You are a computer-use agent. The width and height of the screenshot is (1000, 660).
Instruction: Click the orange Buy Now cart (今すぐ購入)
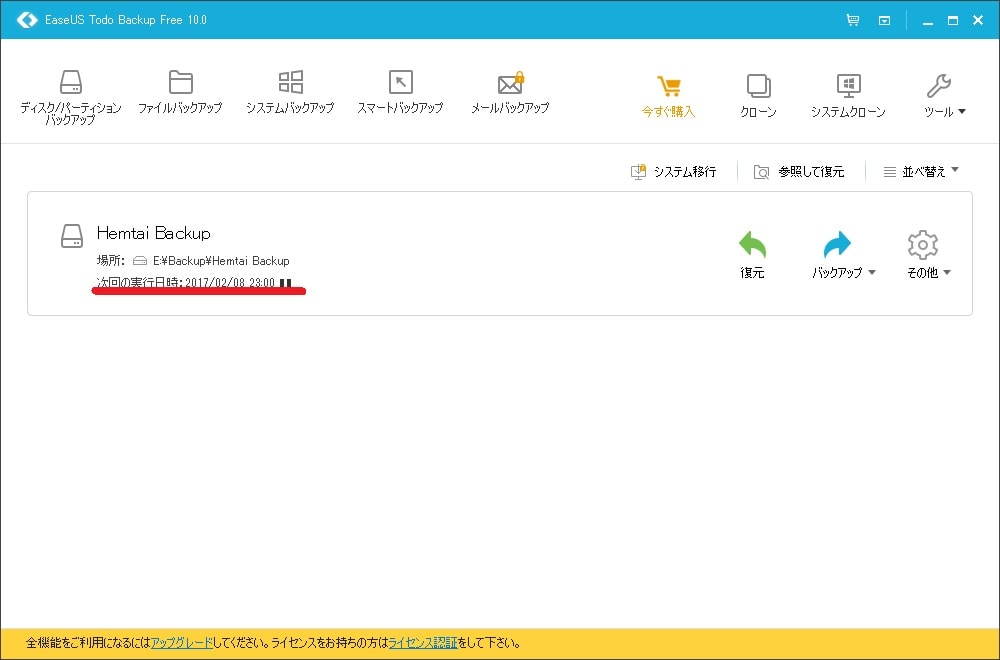[668, 97]
